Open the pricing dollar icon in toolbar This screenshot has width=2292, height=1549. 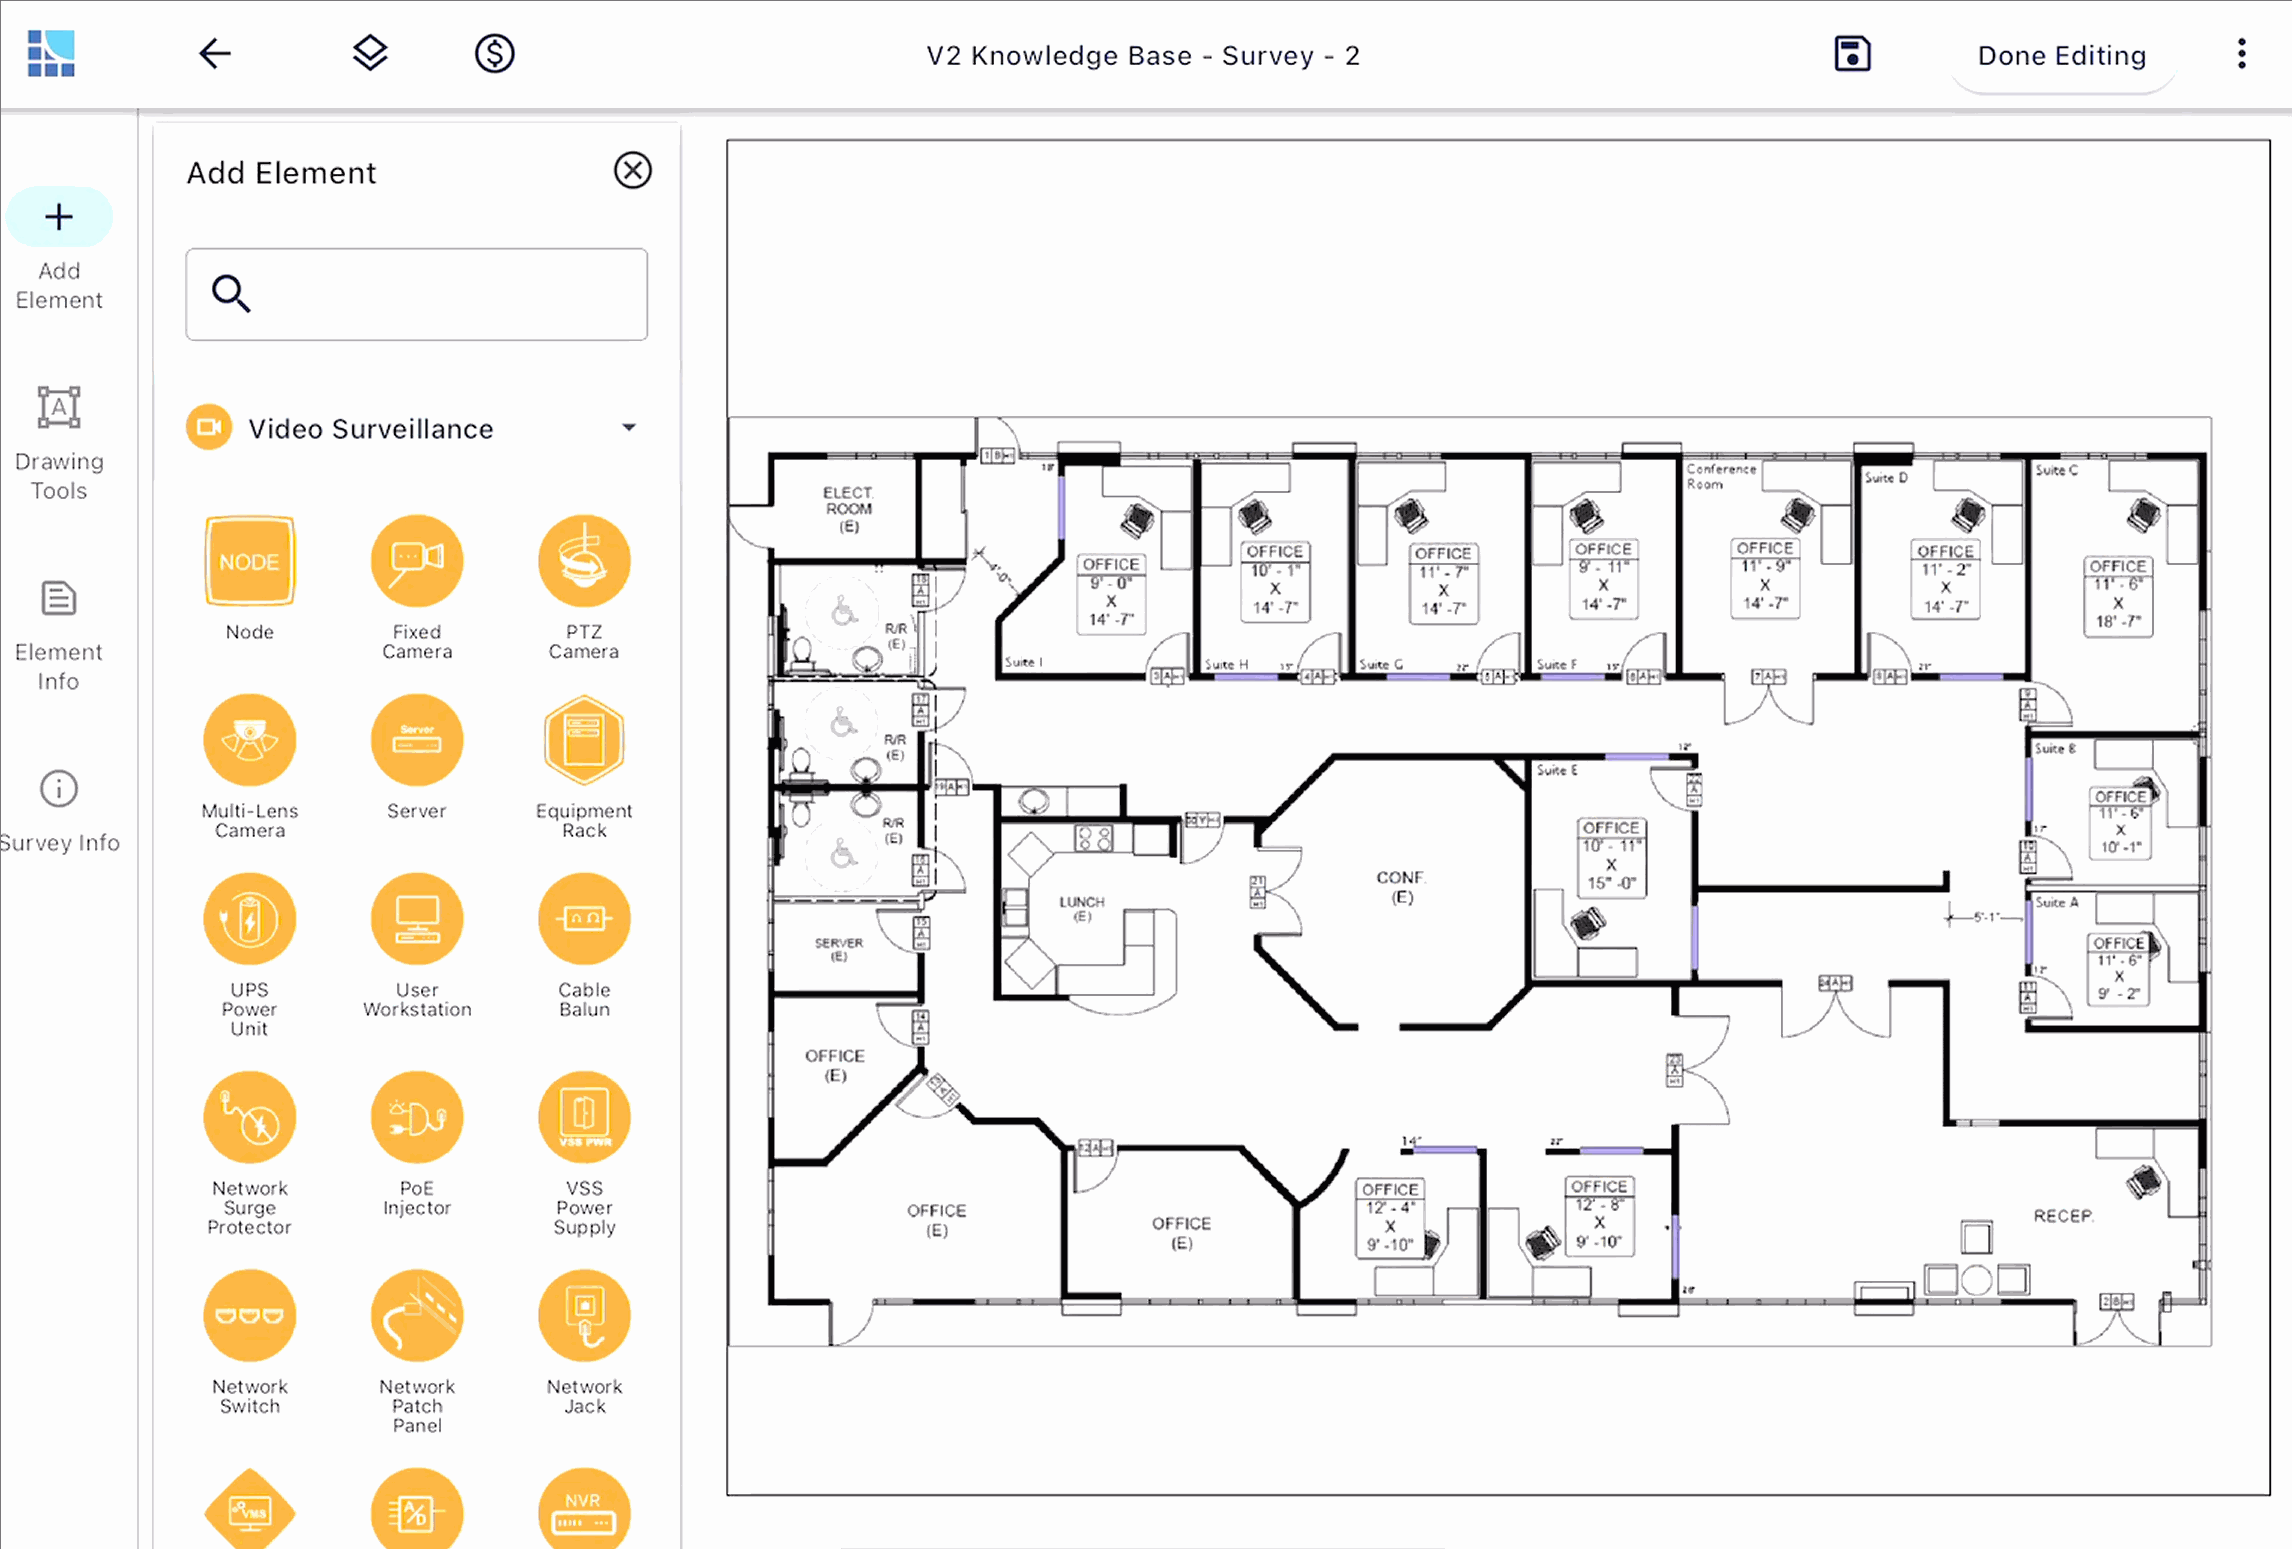pos(494,54)
